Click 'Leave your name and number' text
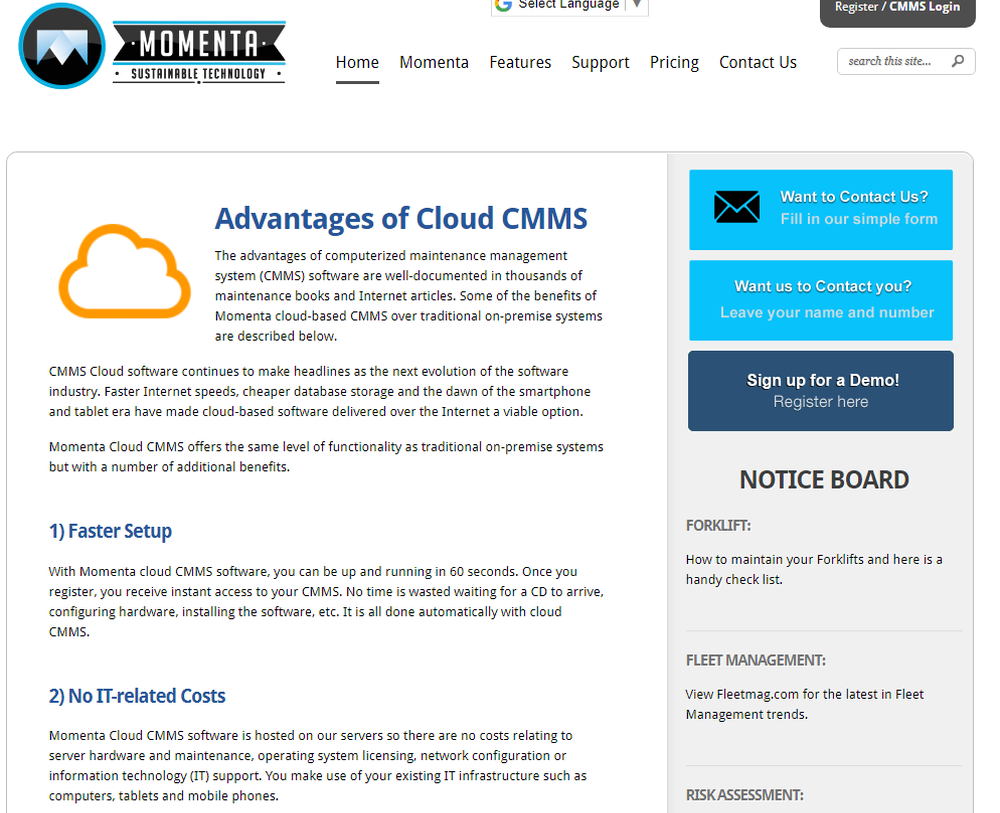 827,312
